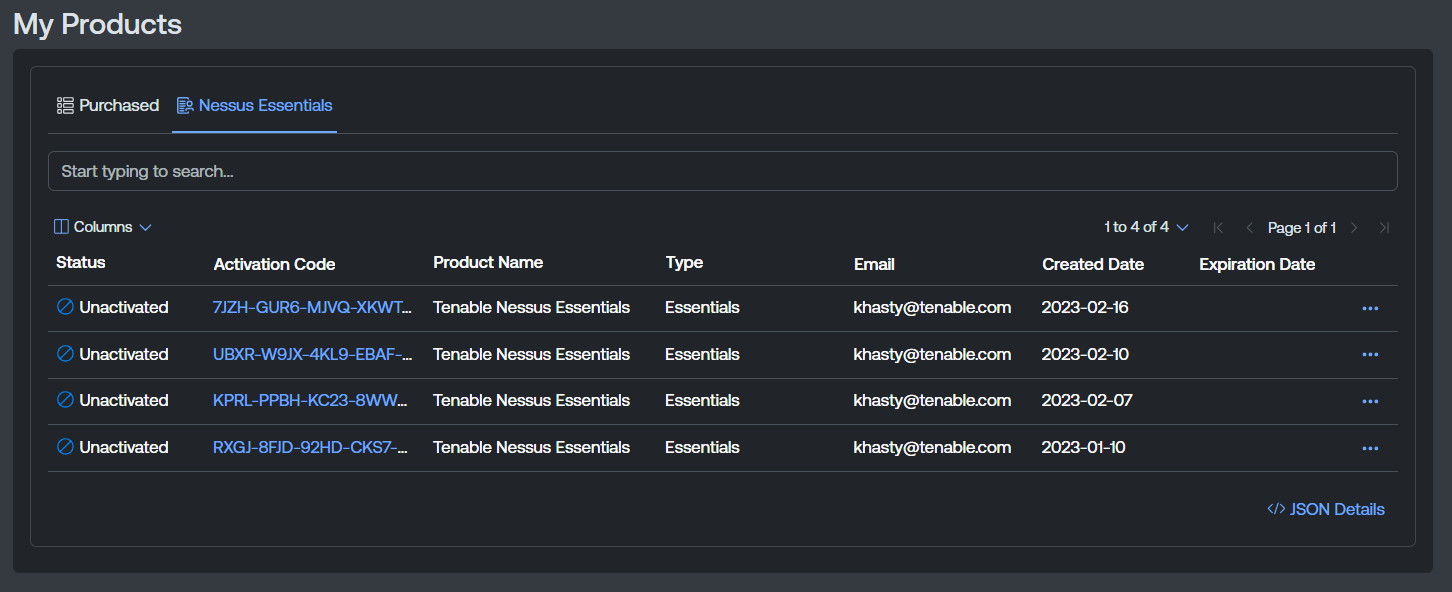Click khasty@tenable.com in the 2023-02-16 row
This screenshot has height=592, width=1452.
pos(932,307)
